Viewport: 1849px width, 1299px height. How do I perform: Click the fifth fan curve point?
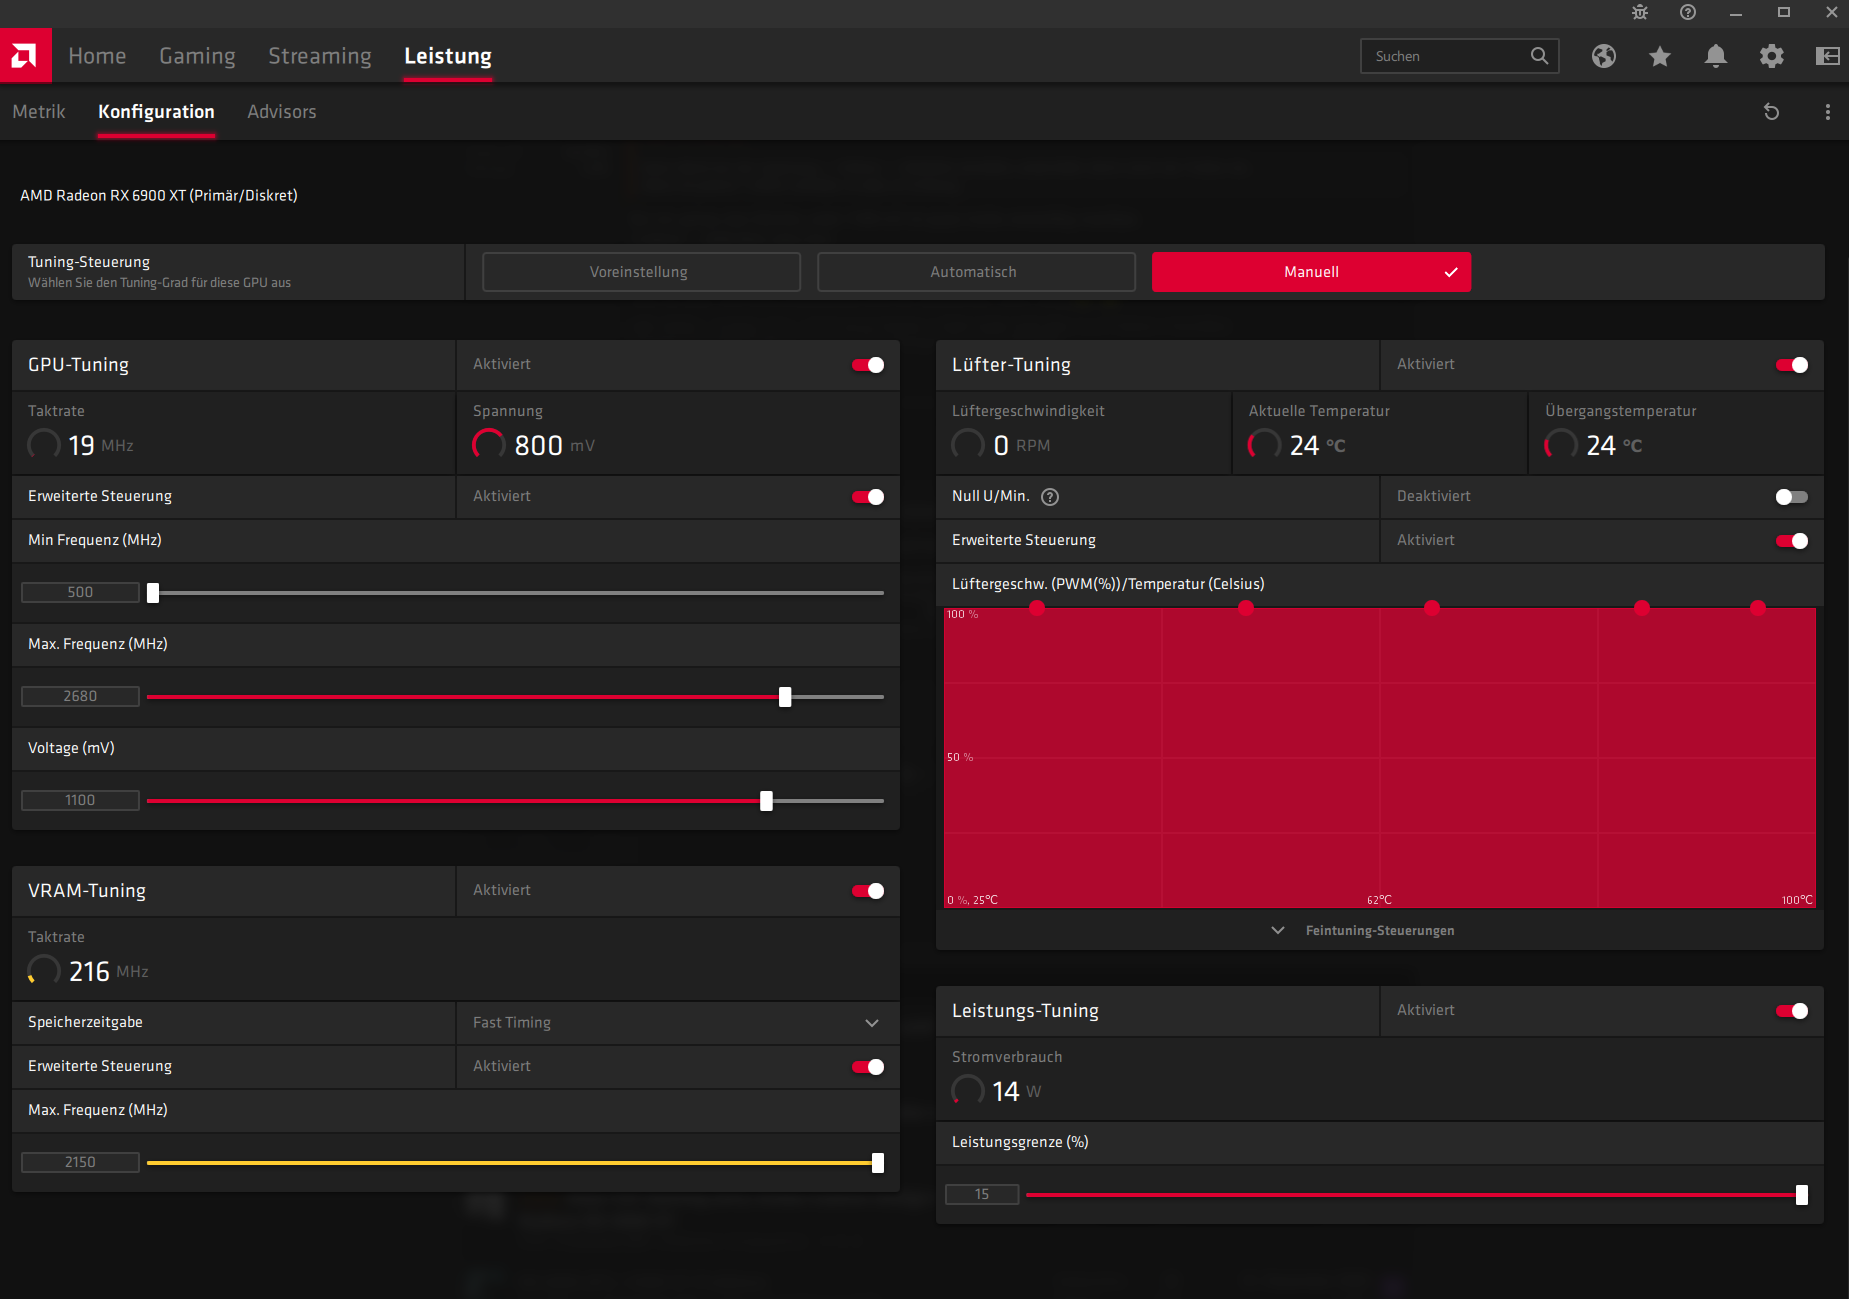click(1758, 608)
